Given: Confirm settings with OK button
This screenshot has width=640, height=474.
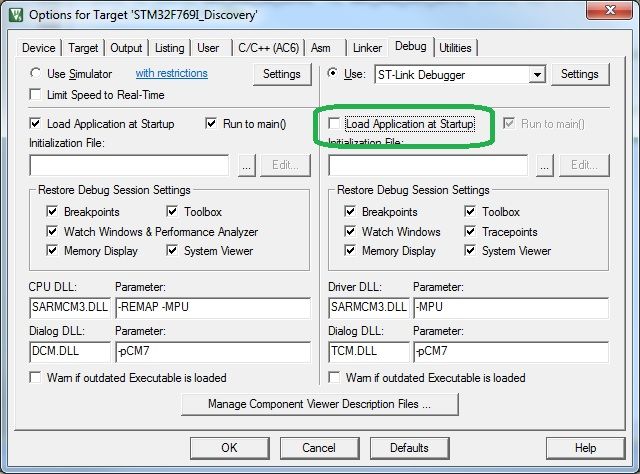Looking at the screenshot, I should [x=229, y=448].
